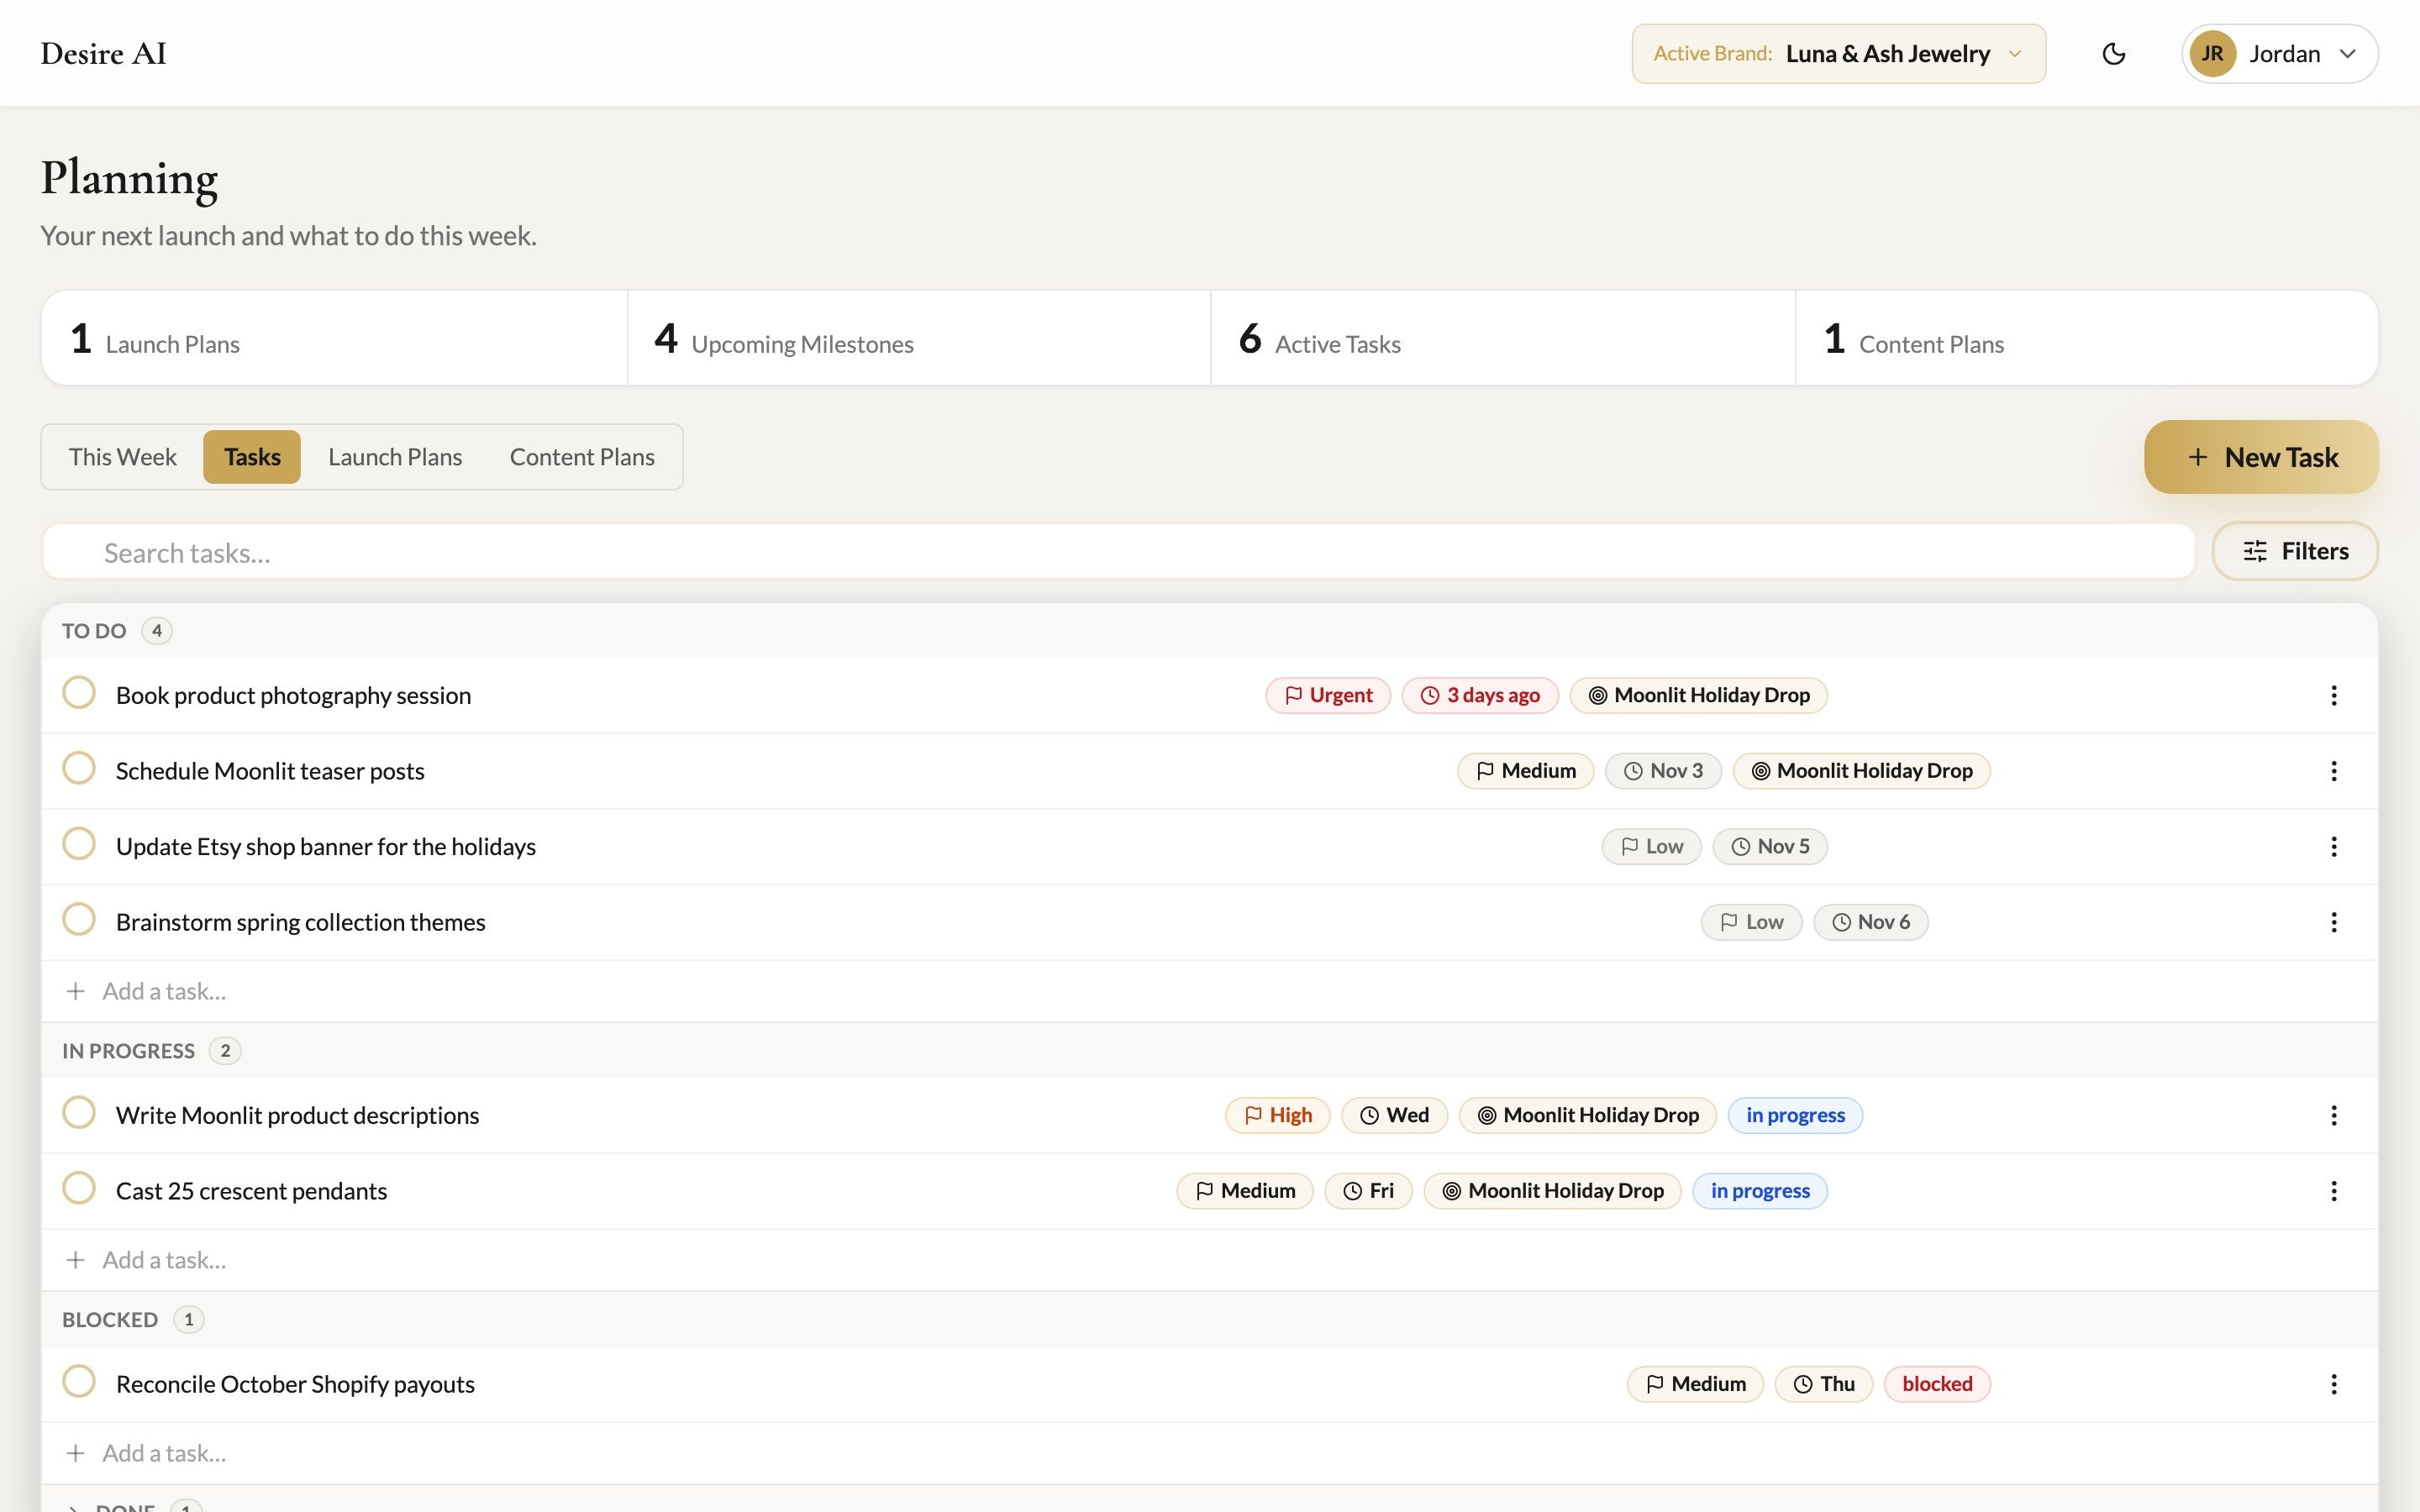Screen dimensions: 2420x1512
Task: Click Low priority badge on Etsy banner task
Action: pyautogui.click(x=1651, y=846)
